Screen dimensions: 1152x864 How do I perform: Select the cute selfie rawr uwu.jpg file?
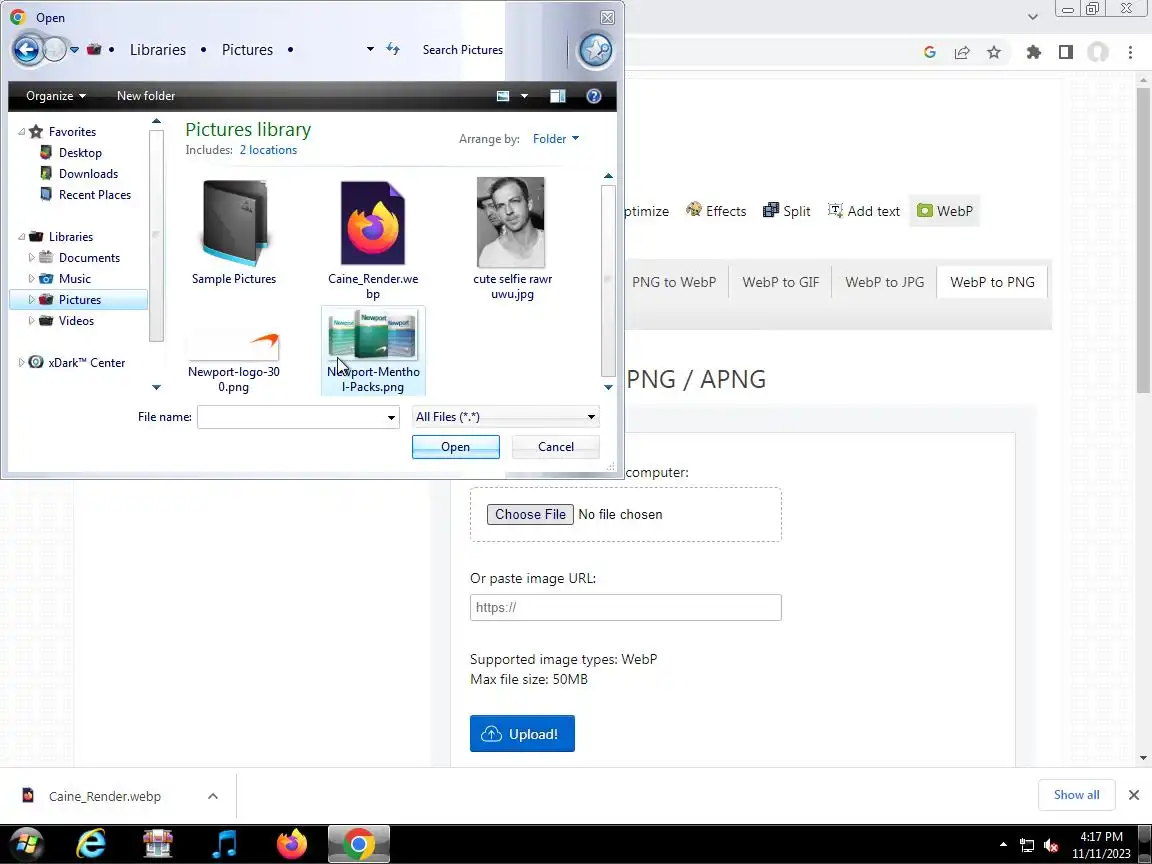[512, 239]
